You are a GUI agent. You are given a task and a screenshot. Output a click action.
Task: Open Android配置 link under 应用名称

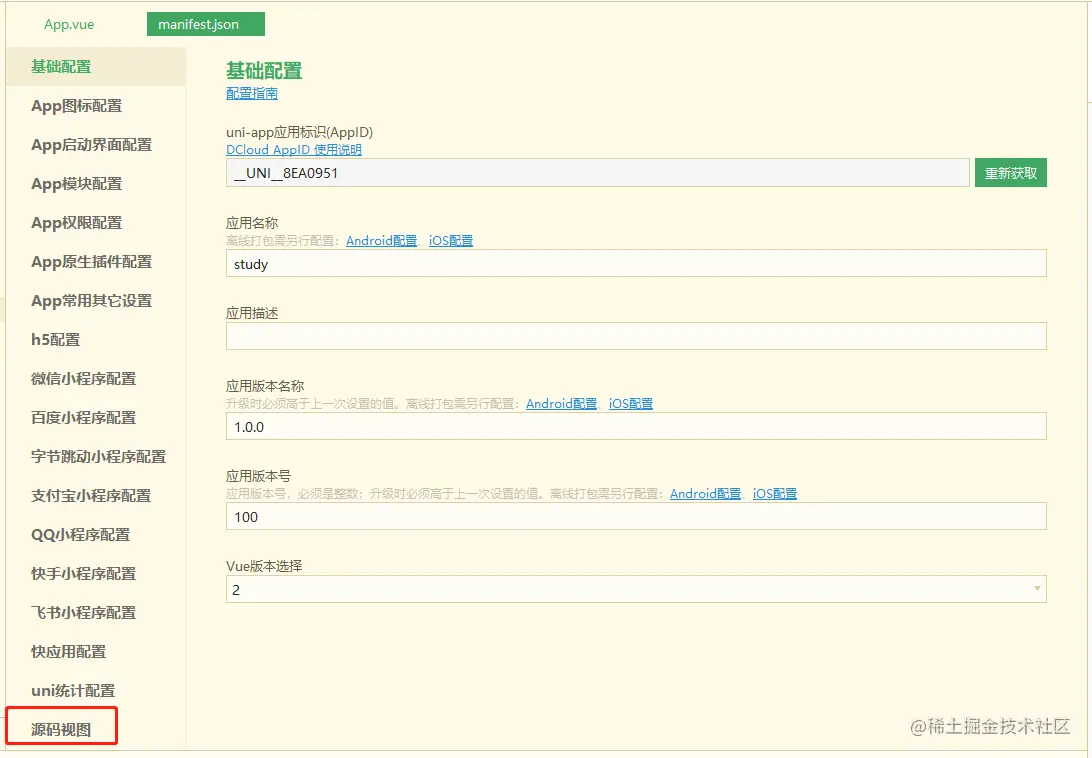pyautogui.click(x=381, y=240)
